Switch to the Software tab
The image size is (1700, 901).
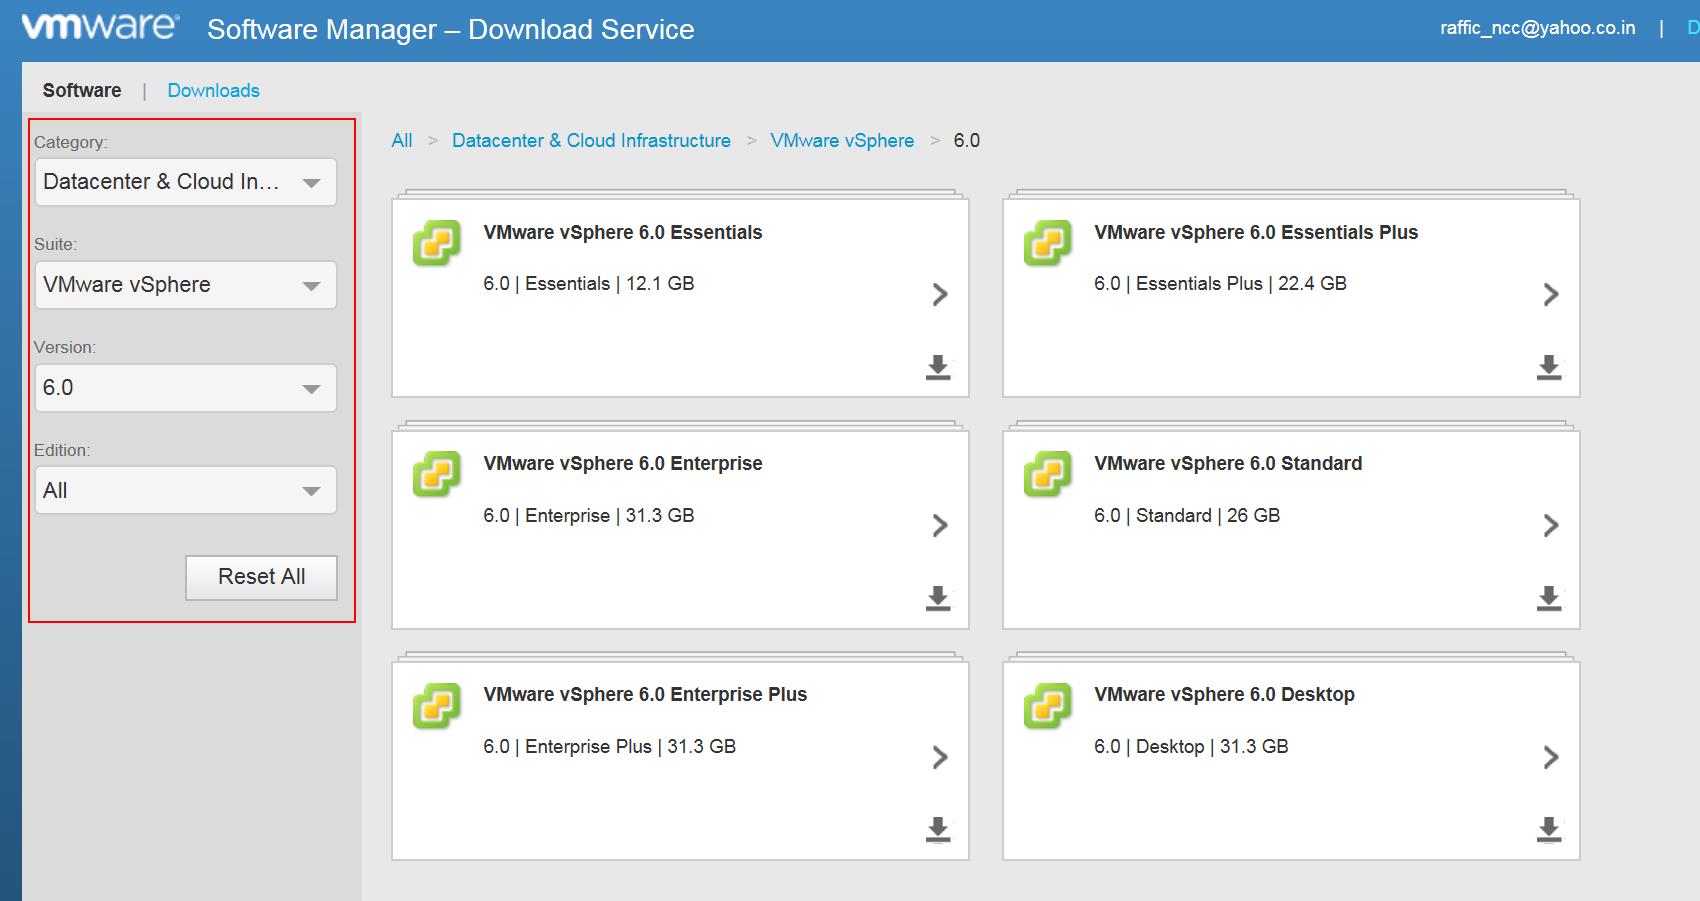(82, 90)
